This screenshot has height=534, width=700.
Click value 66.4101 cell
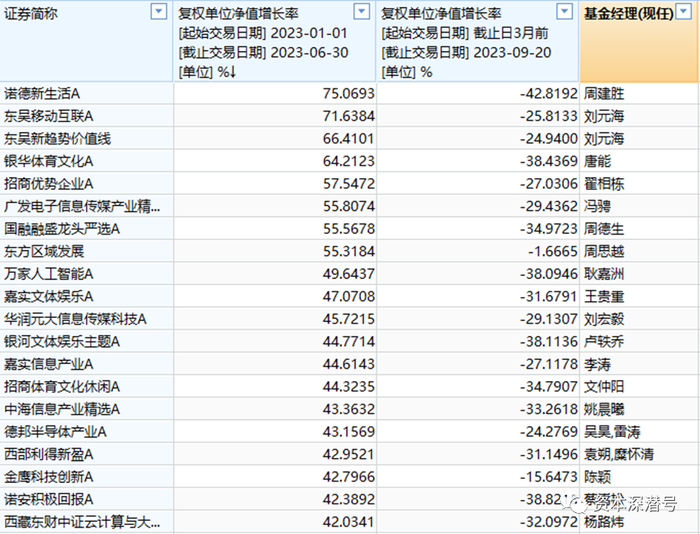pos(349,139)
